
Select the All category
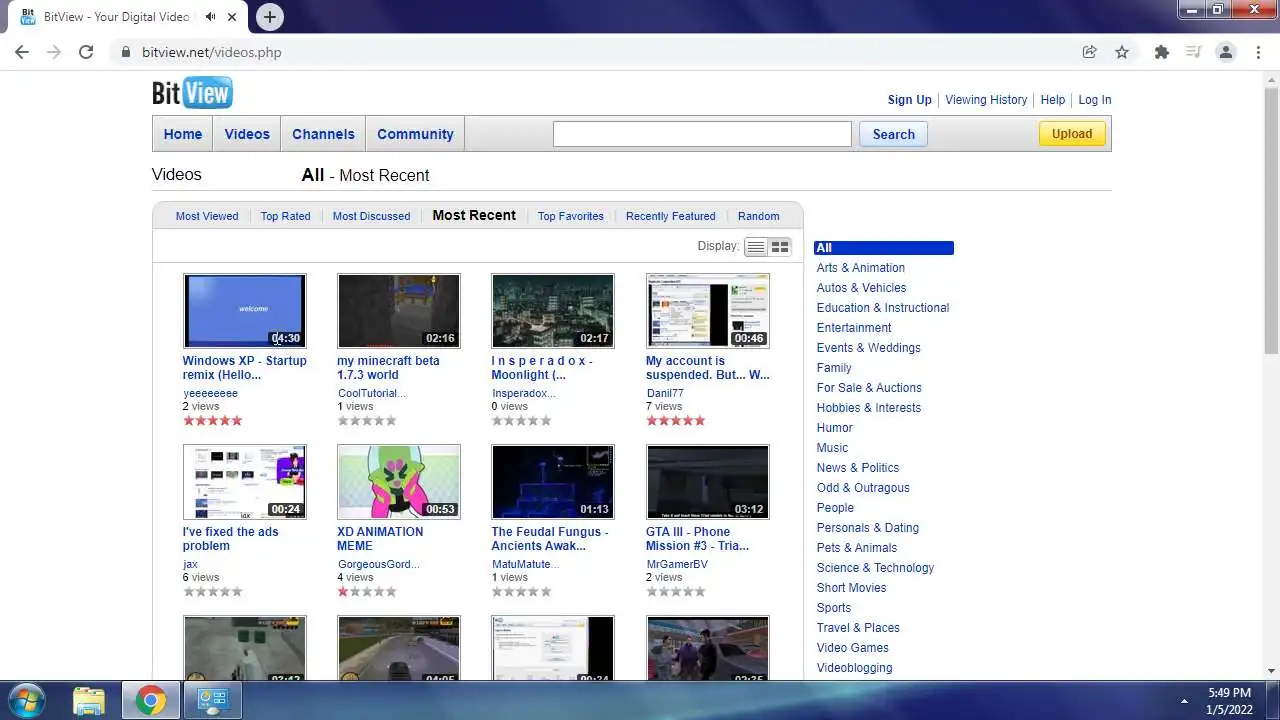pyautogui.click(x=884, y=248)
